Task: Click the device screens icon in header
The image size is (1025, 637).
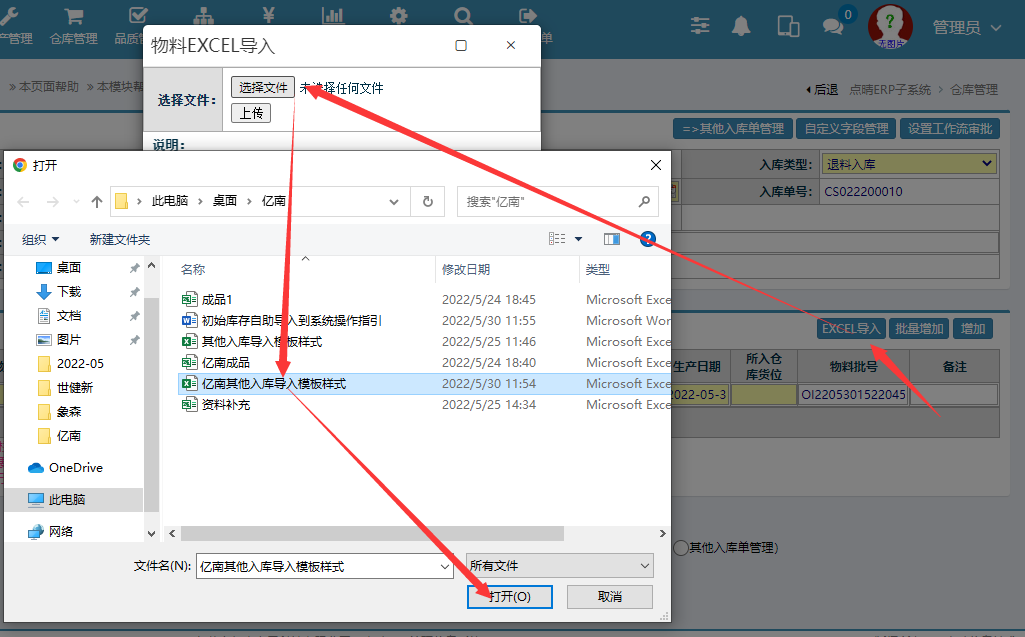Action: click(x=788, y=27)
